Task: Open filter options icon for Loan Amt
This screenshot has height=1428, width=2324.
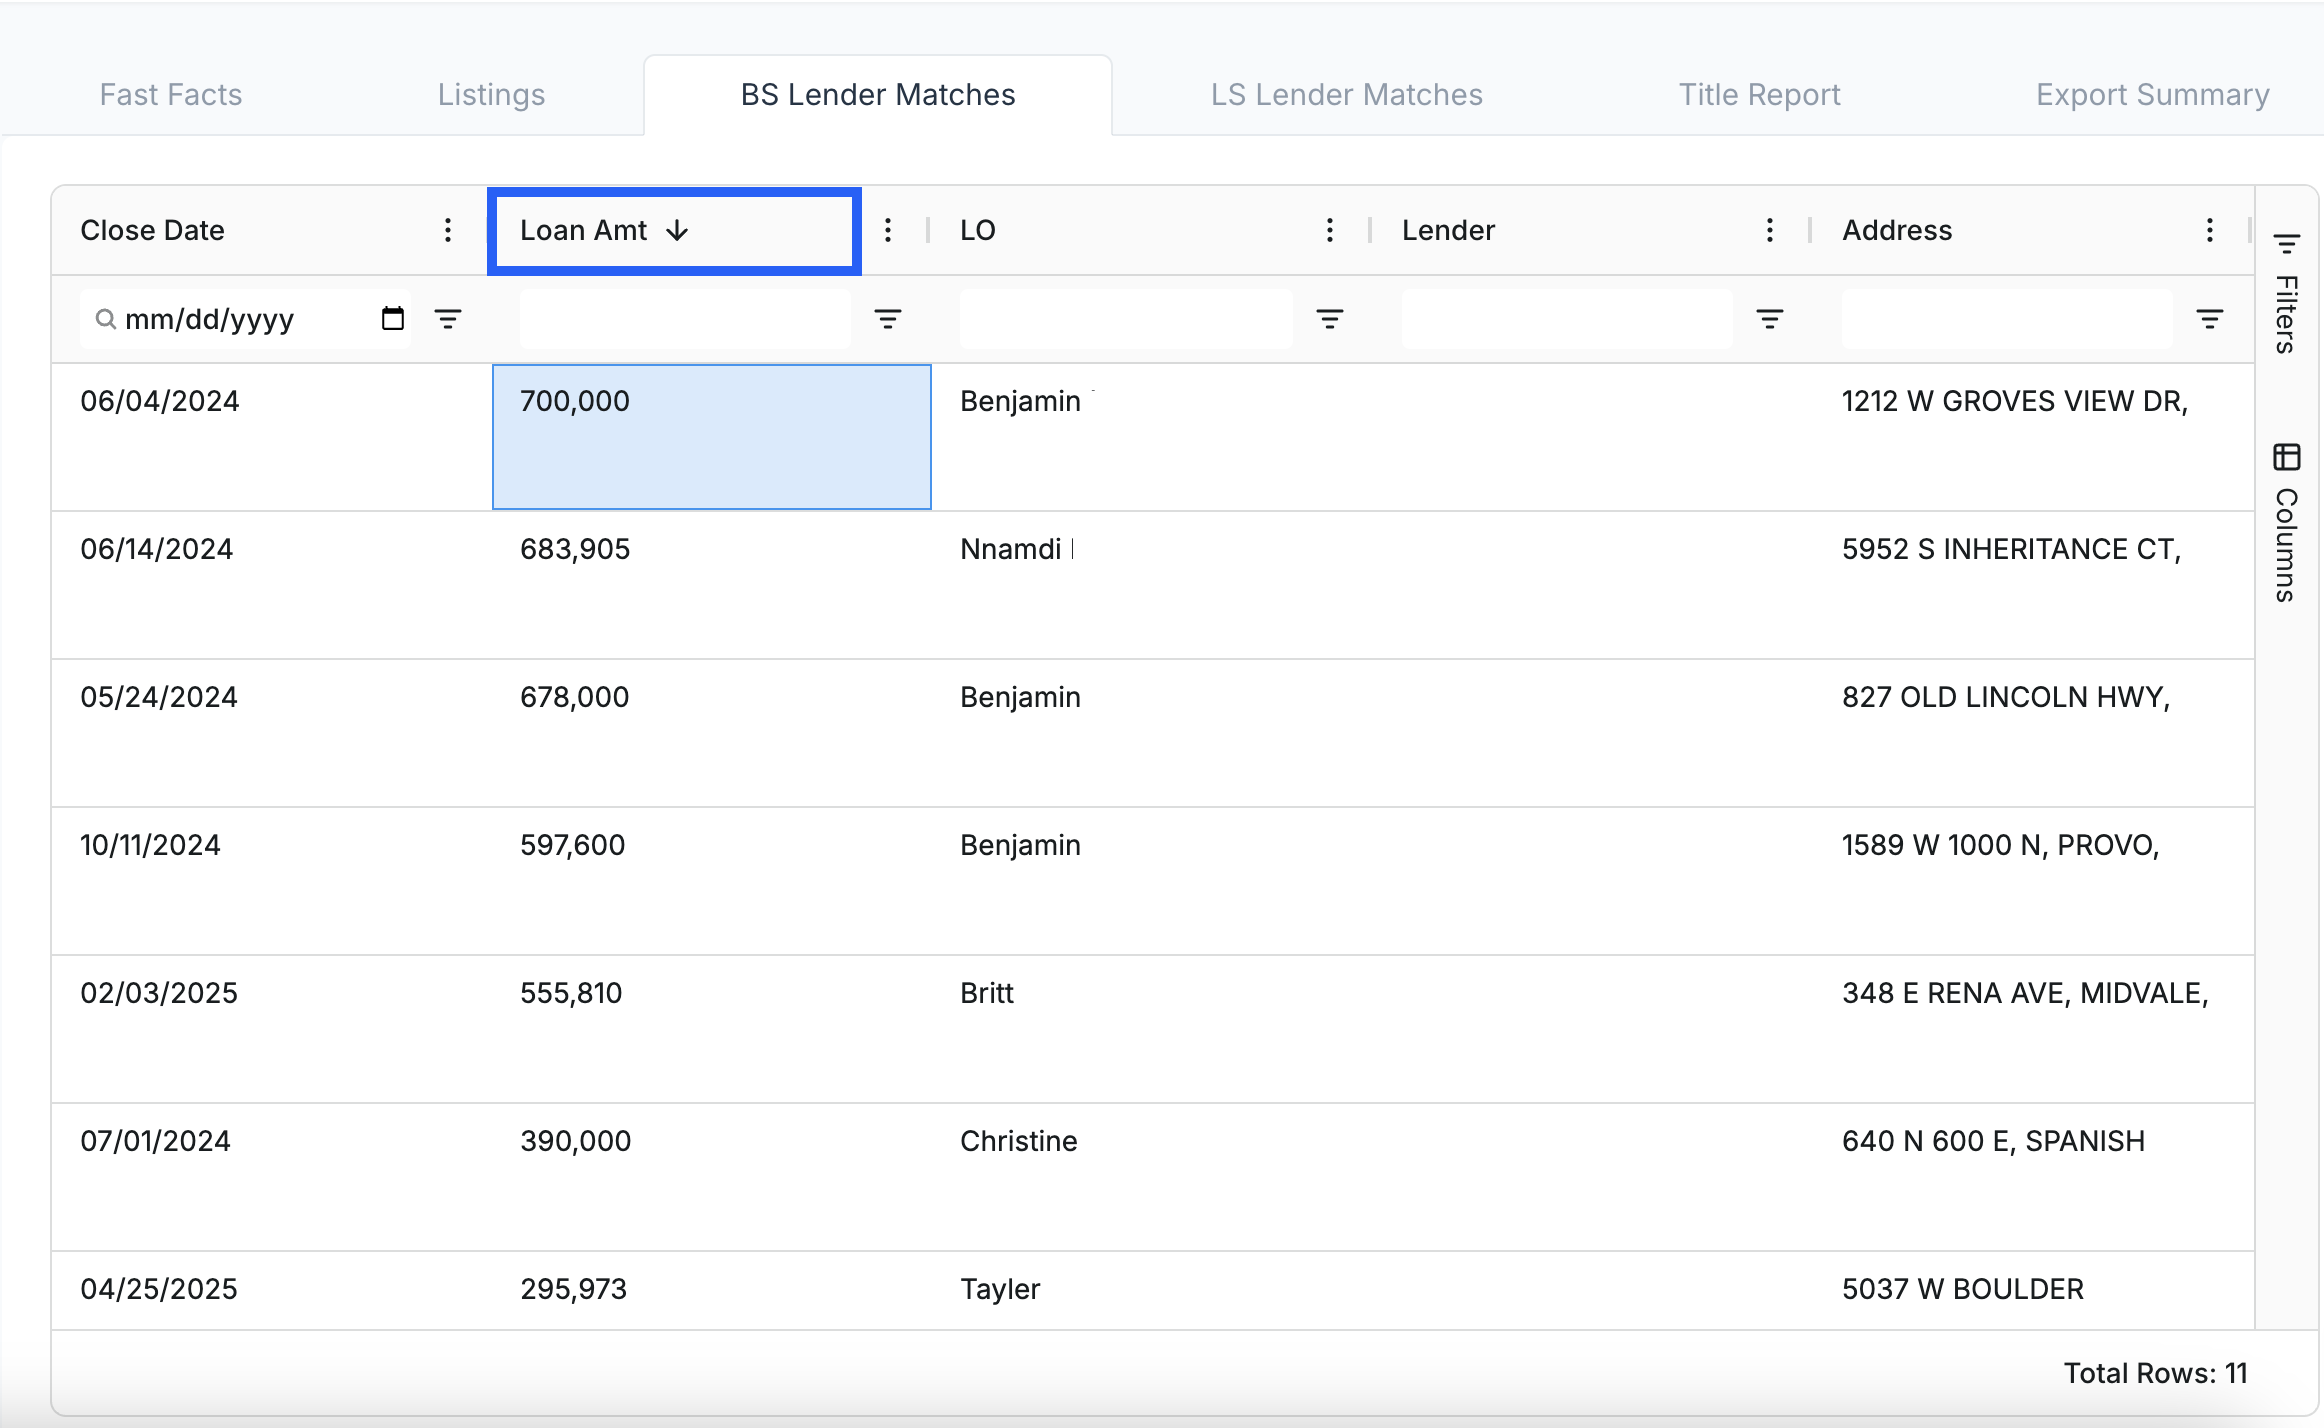Action: pos(888,319)
